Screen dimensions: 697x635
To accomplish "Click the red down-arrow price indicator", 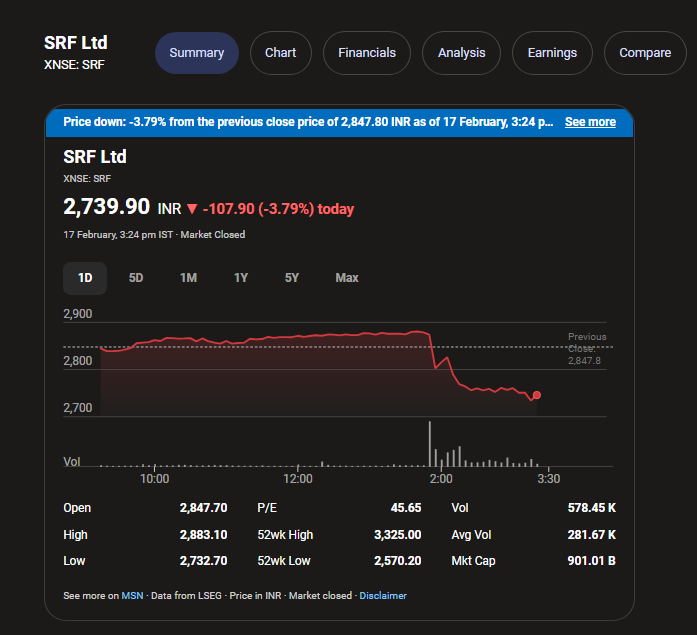I will [192, 209].
